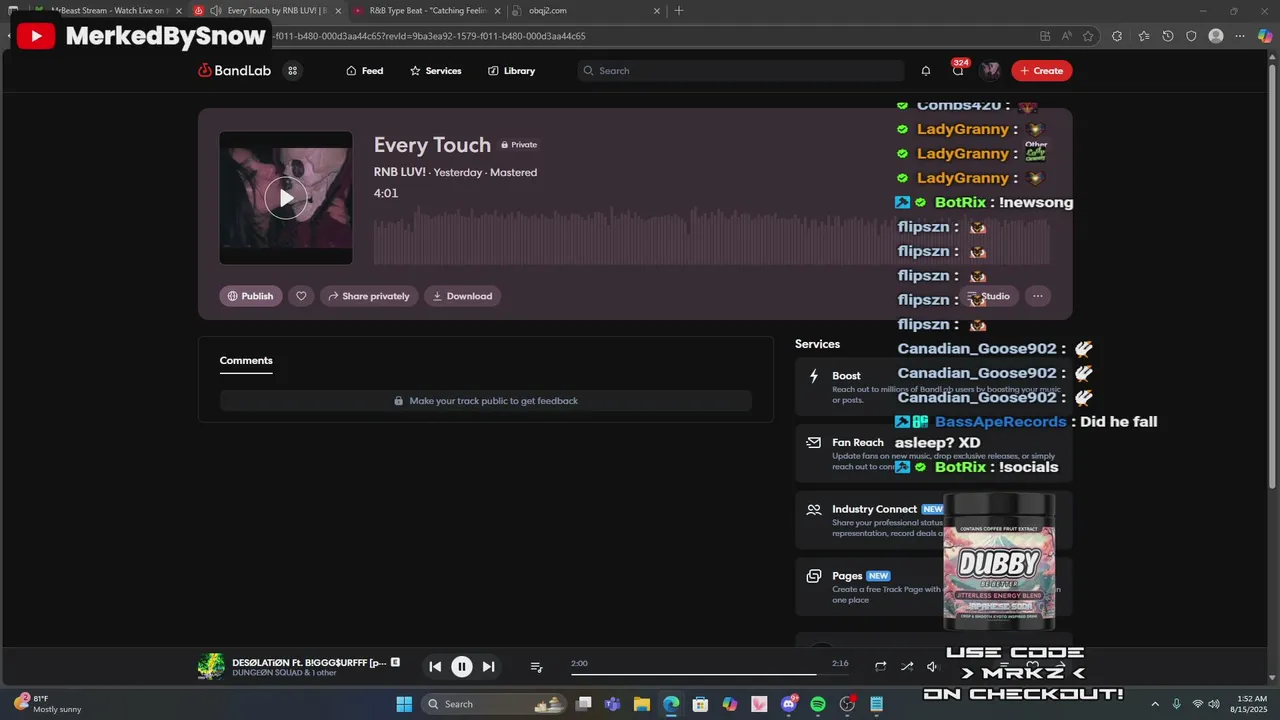Open a new browser tab
This screenshot has height=720, width=1280.
point(679,11)
